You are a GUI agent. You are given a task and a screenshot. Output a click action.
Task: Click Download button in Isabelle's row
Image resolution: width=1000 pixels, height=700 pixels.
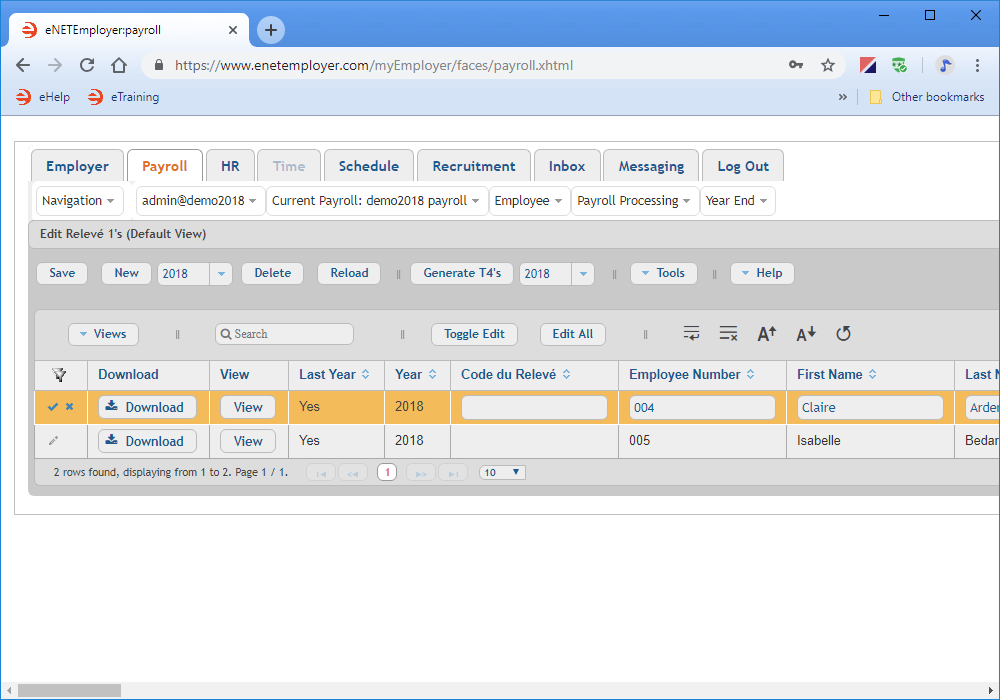147,441
